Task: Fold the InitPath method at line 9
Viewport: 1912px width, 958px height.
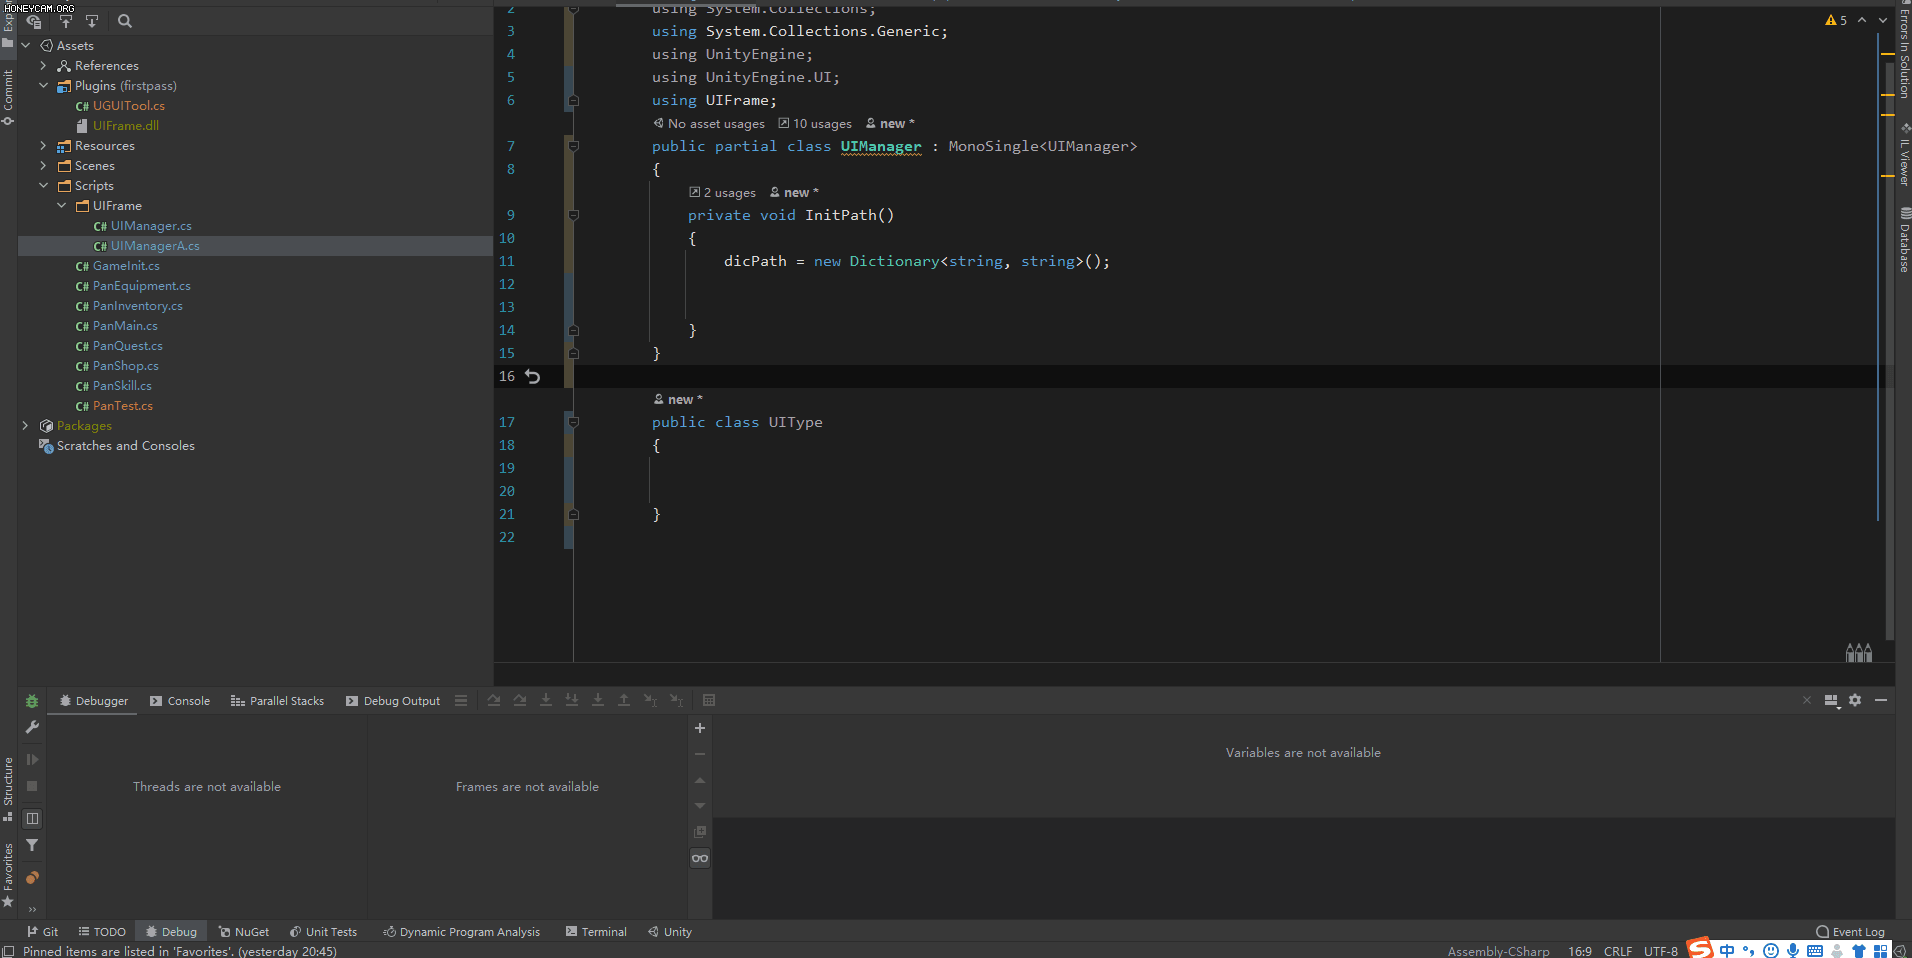Action: click(573, 215)
